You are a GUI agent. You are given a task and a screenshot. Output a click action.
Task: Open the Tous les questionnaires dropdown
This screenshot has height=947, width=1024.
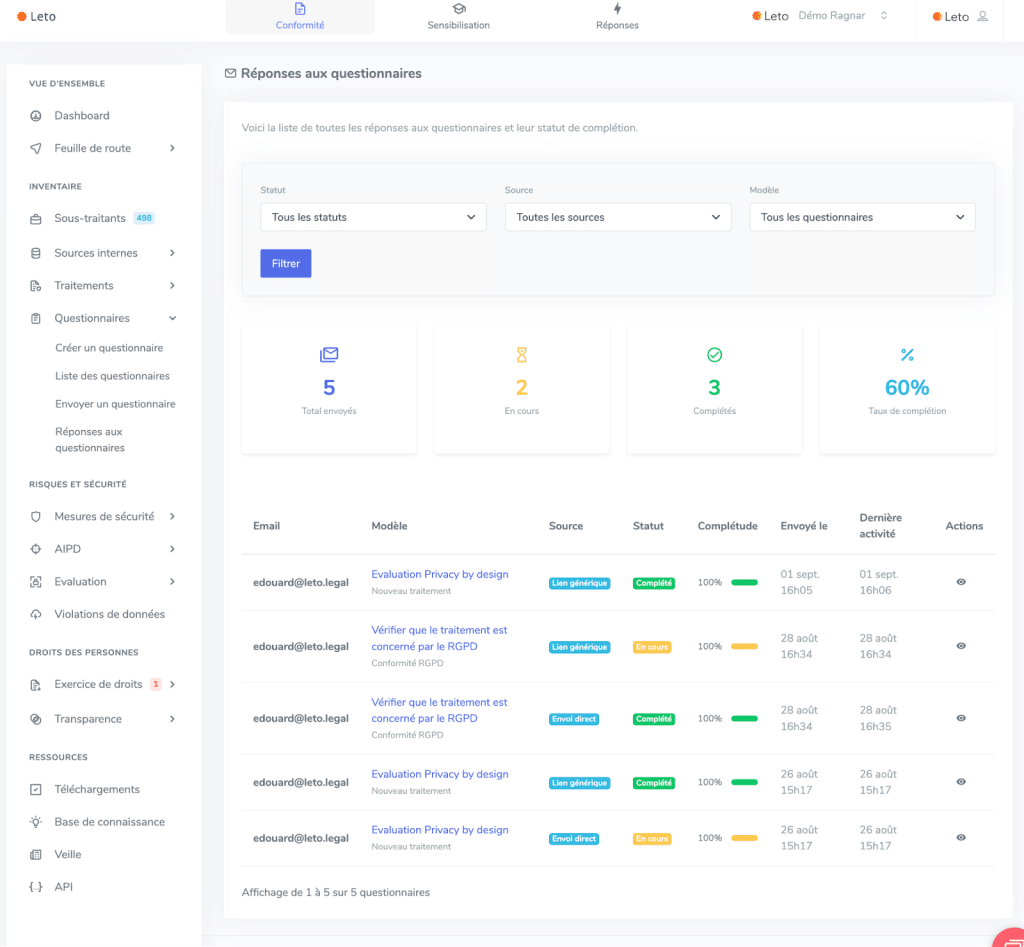click(862, 217)
